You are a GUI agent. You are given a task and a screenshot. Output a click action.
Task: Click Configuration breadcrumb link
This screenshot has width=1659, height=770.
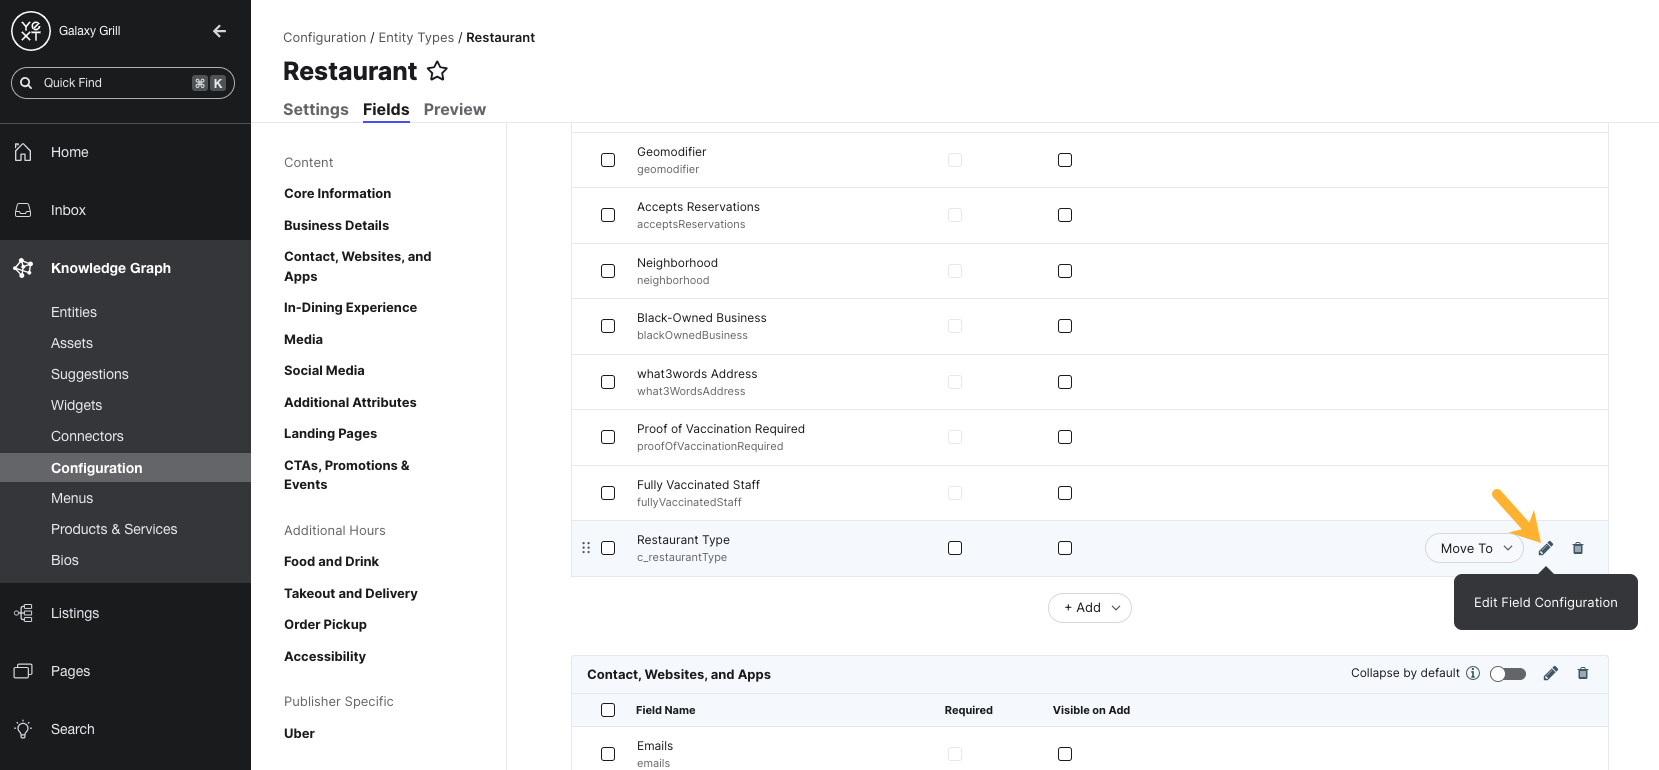click(x=325, y=37)
